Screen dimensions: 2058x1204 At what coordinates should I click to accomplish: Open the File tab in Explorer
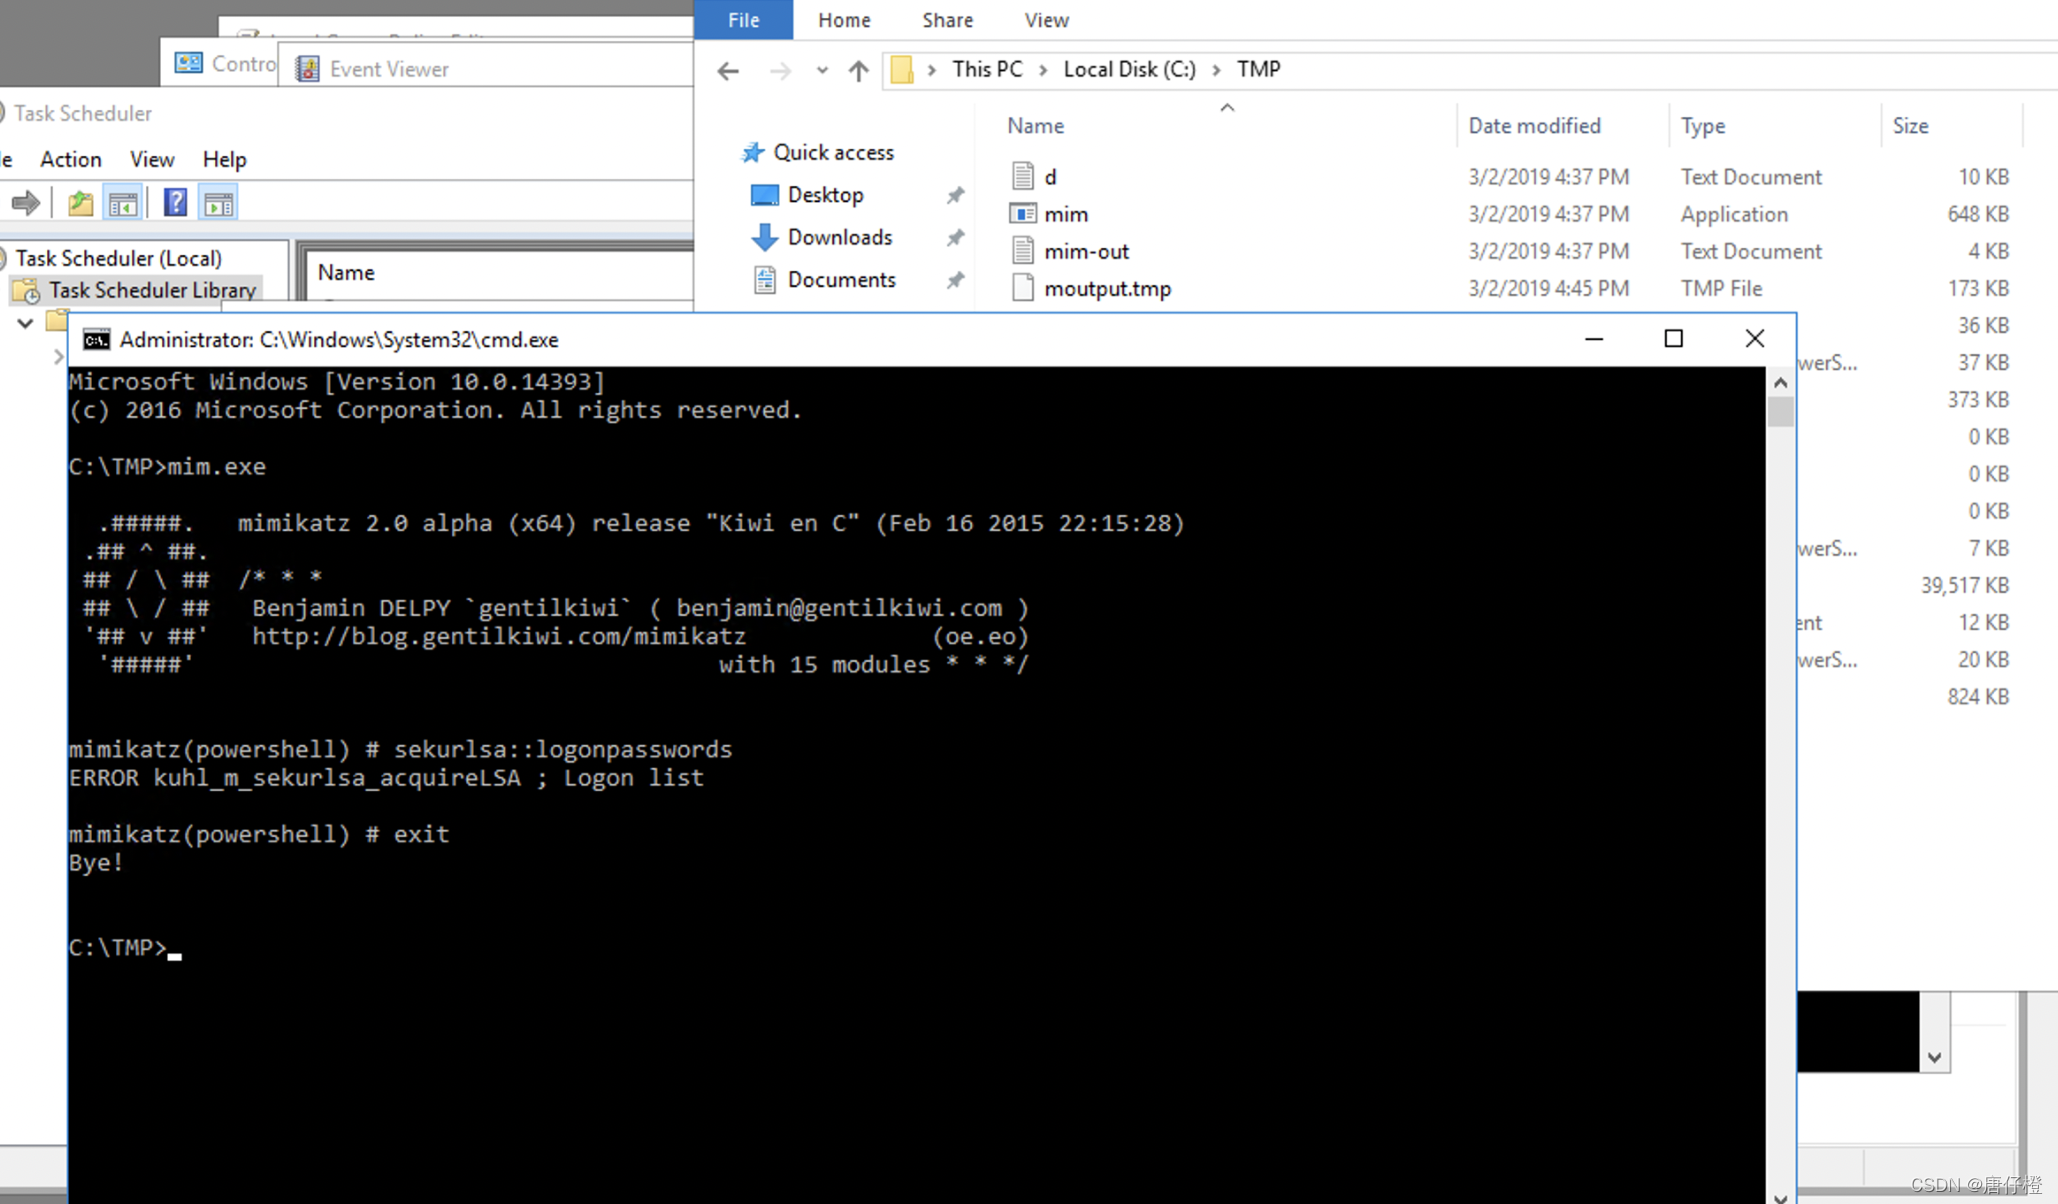[x=743, y=20]
